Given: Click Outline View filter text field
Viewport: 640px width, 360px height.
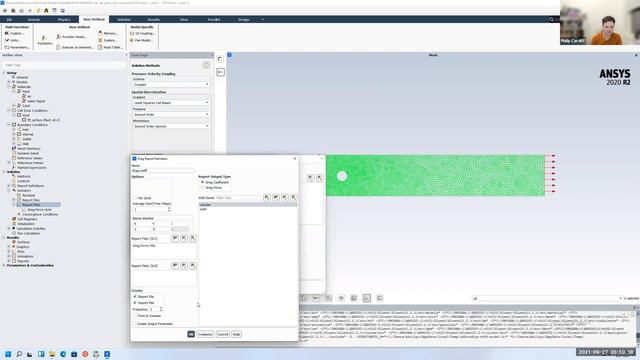Looking at the screenshot, I should (64, 65).
